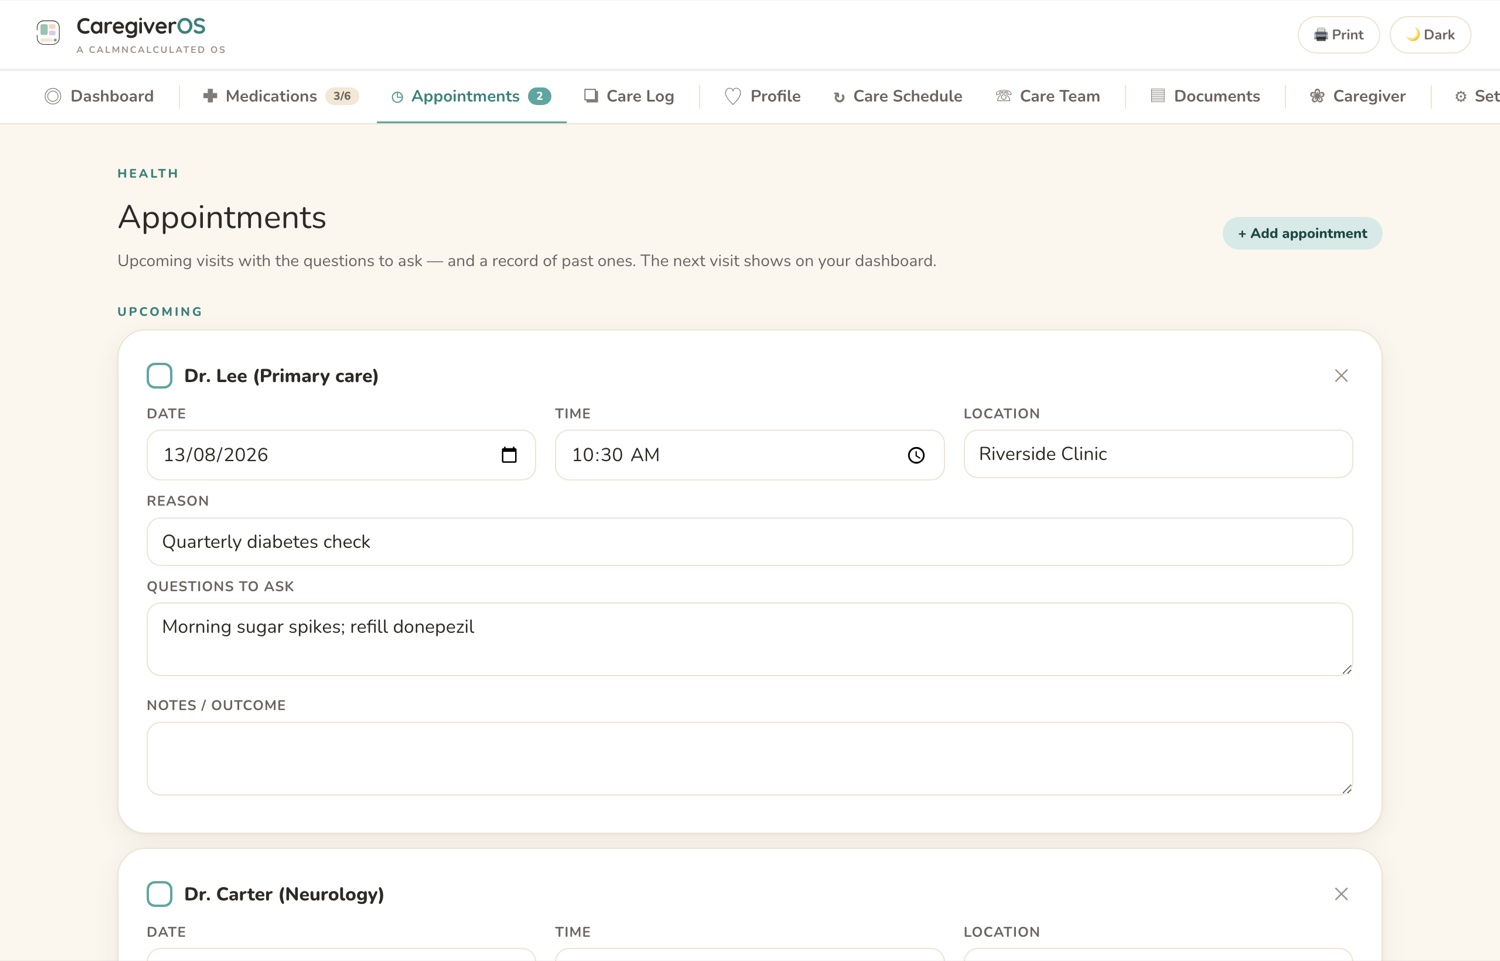Click Add appointment button
This screenshot has width=1500, height=961.
coord(1302,233)
